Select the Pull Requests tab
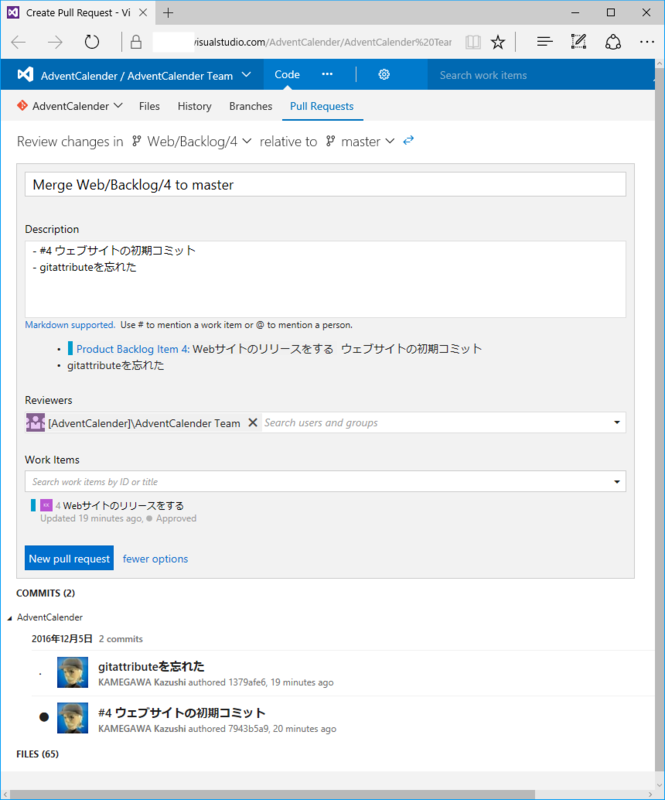This screenshot has height=800, width=665. (x=322, y=106)
